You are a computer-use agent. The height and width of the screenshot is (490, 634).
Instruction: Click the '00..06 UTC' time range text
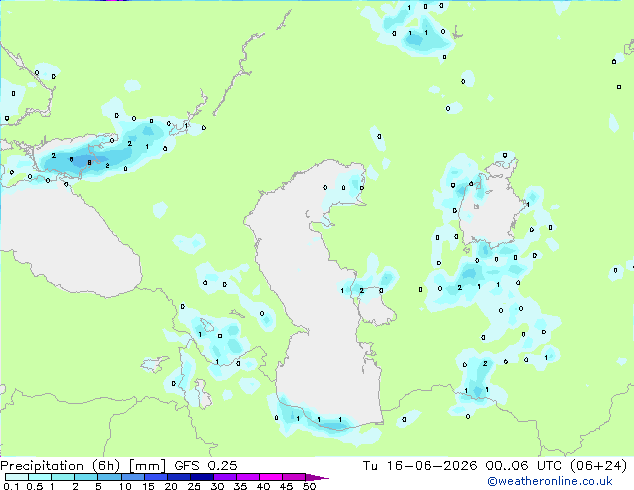click(x=524, y=466)
